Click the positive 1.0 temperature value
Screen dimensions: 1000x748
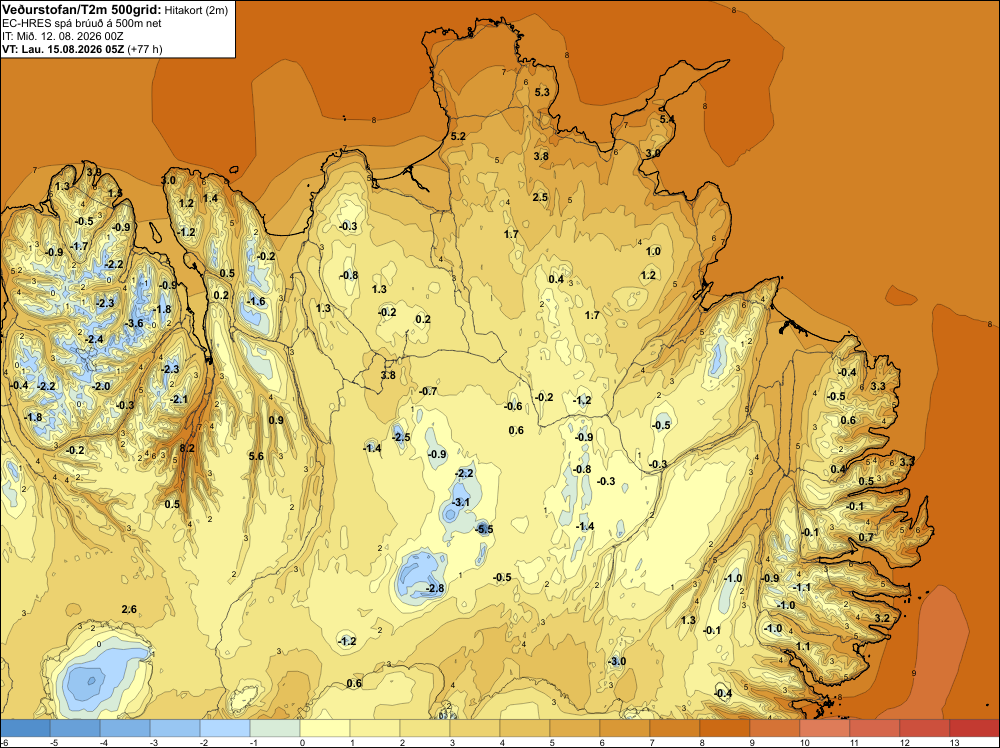653,251
